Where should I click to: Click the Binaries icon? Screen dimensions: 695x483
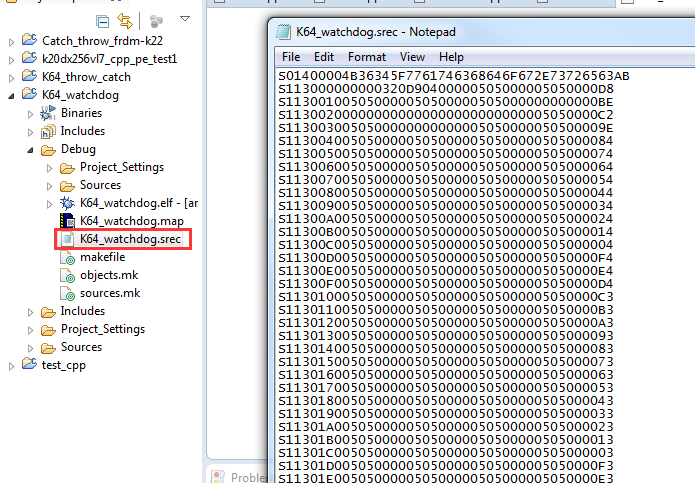[48, 113]
